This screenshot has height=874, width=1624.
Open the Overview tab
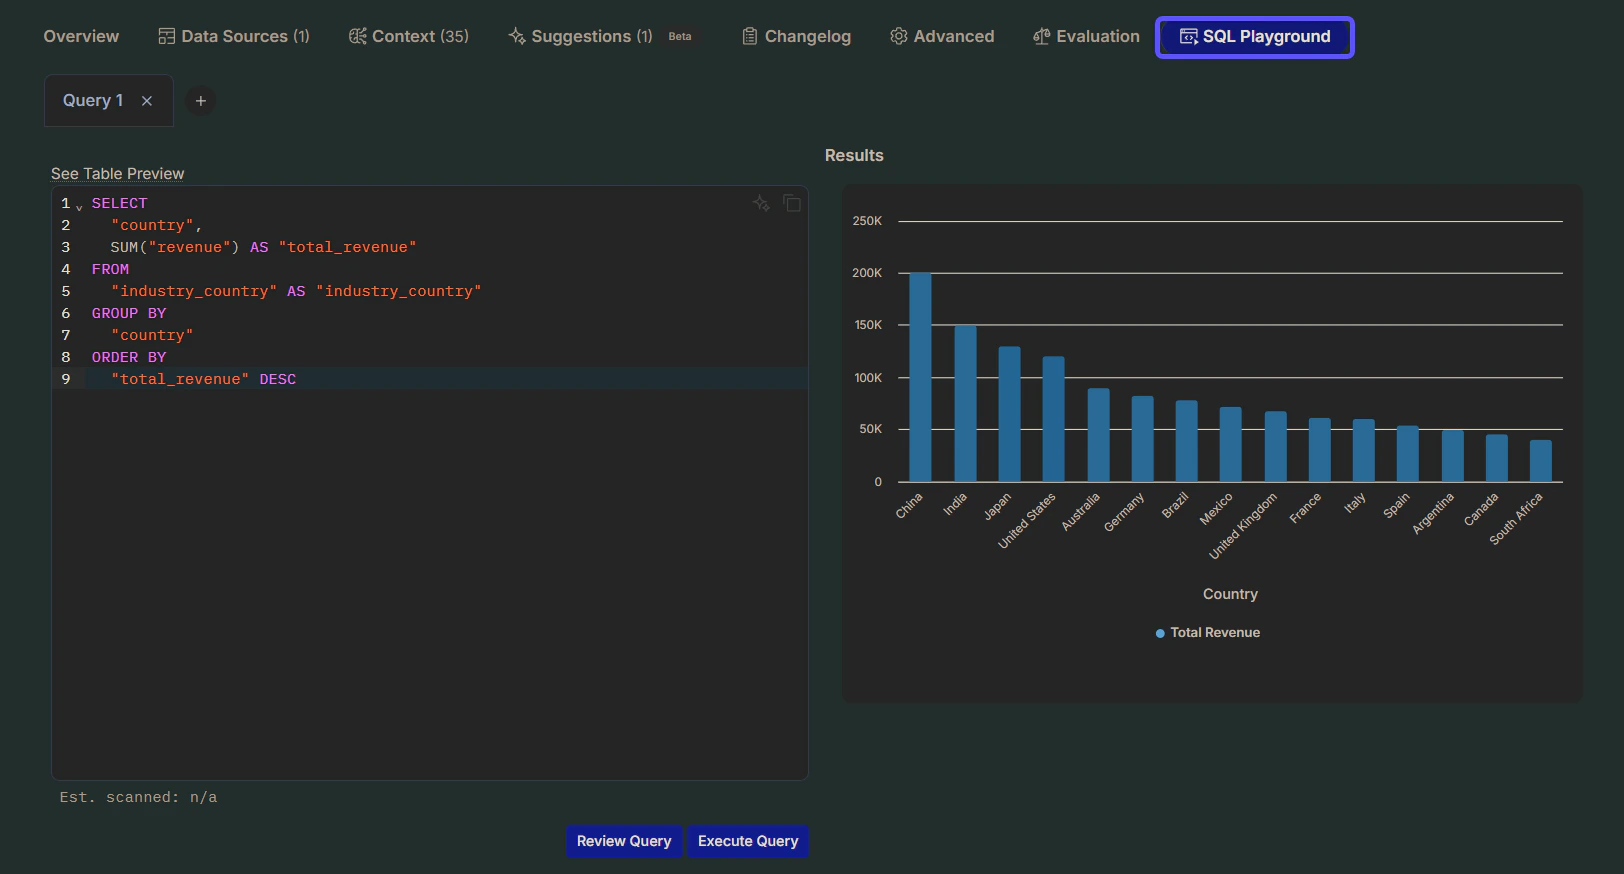coord(81,36)
